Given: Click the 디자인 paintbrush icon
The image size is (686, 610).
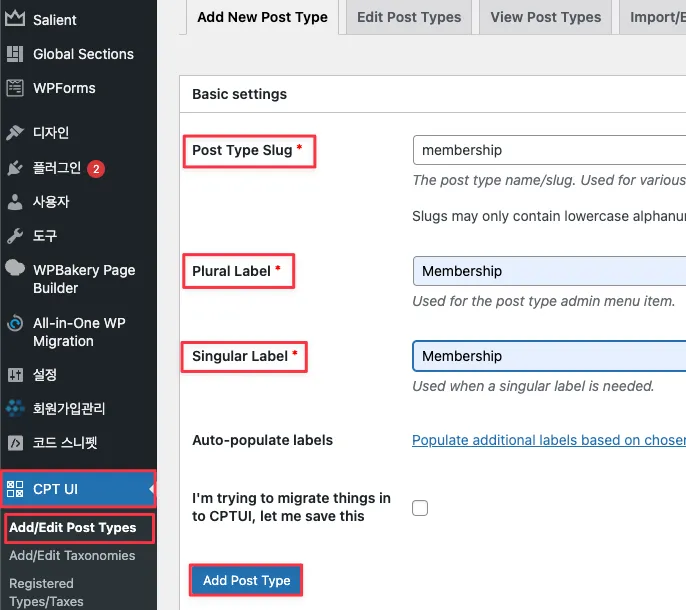Looking at the screenshot, I should tap(15, 133).
